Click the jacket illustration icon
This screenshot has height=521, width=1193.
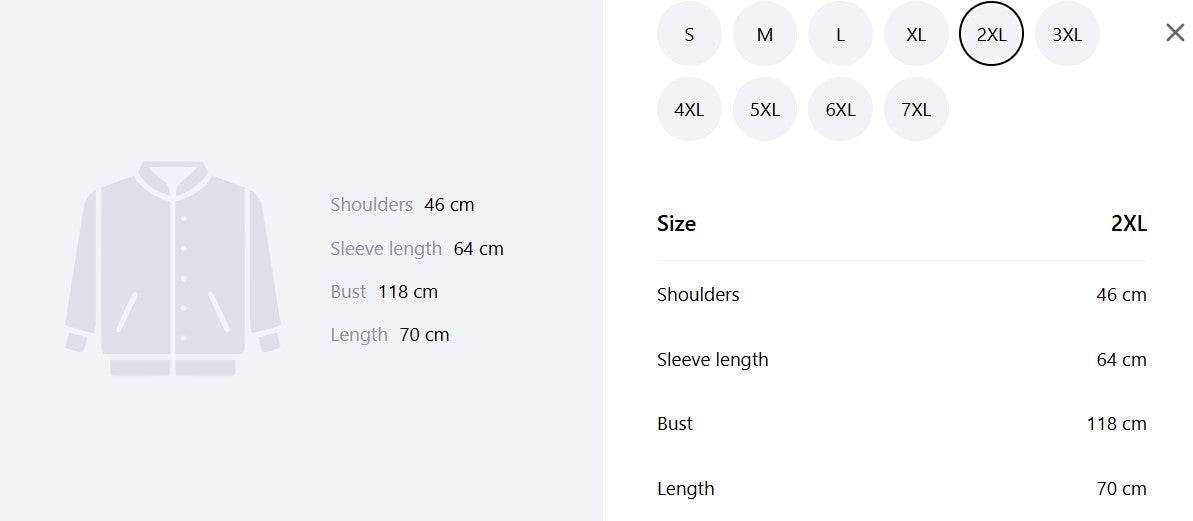click(173, 268)
